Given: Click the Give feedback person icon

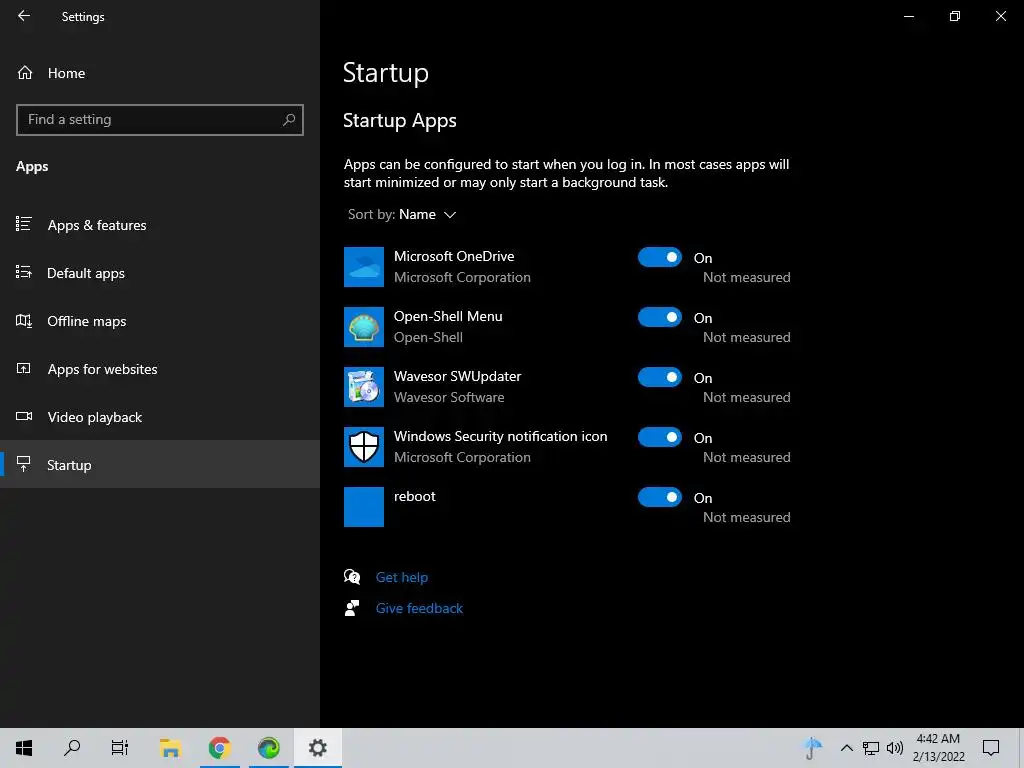Looking at the screenshot, I should (352, 608).
